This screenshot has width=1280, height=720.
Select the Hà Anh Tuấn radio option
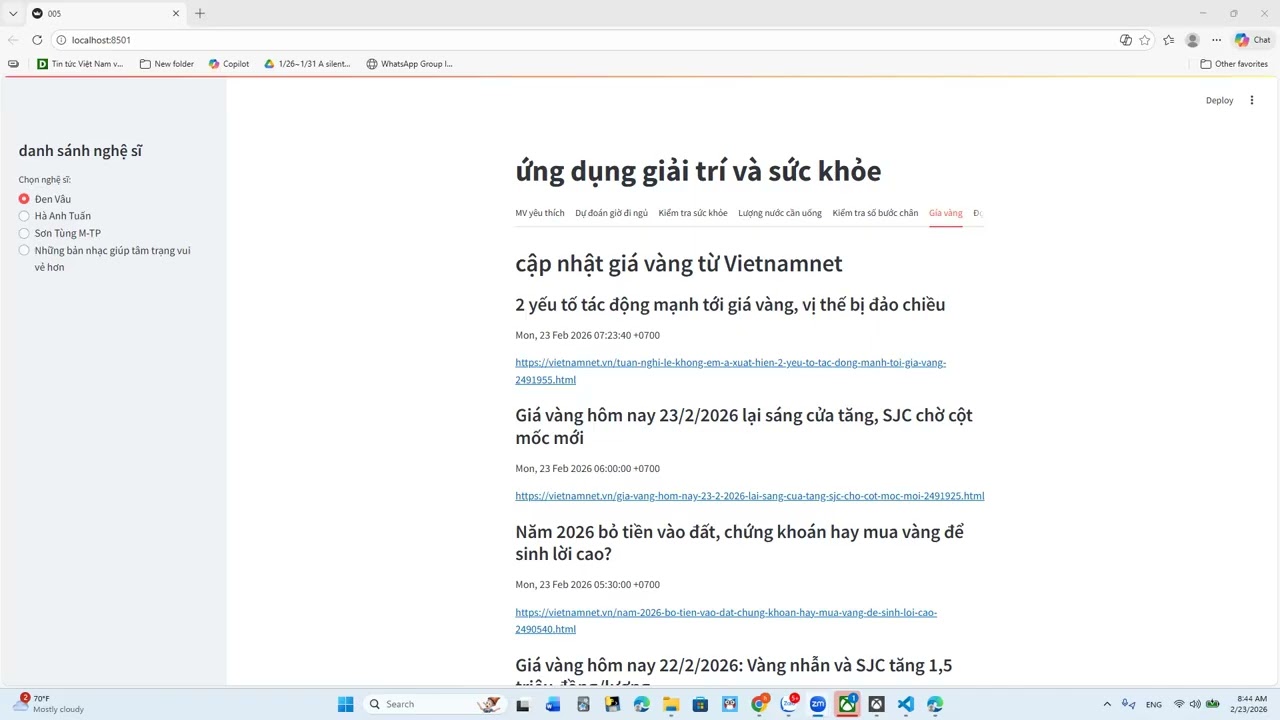click(24, 216)
